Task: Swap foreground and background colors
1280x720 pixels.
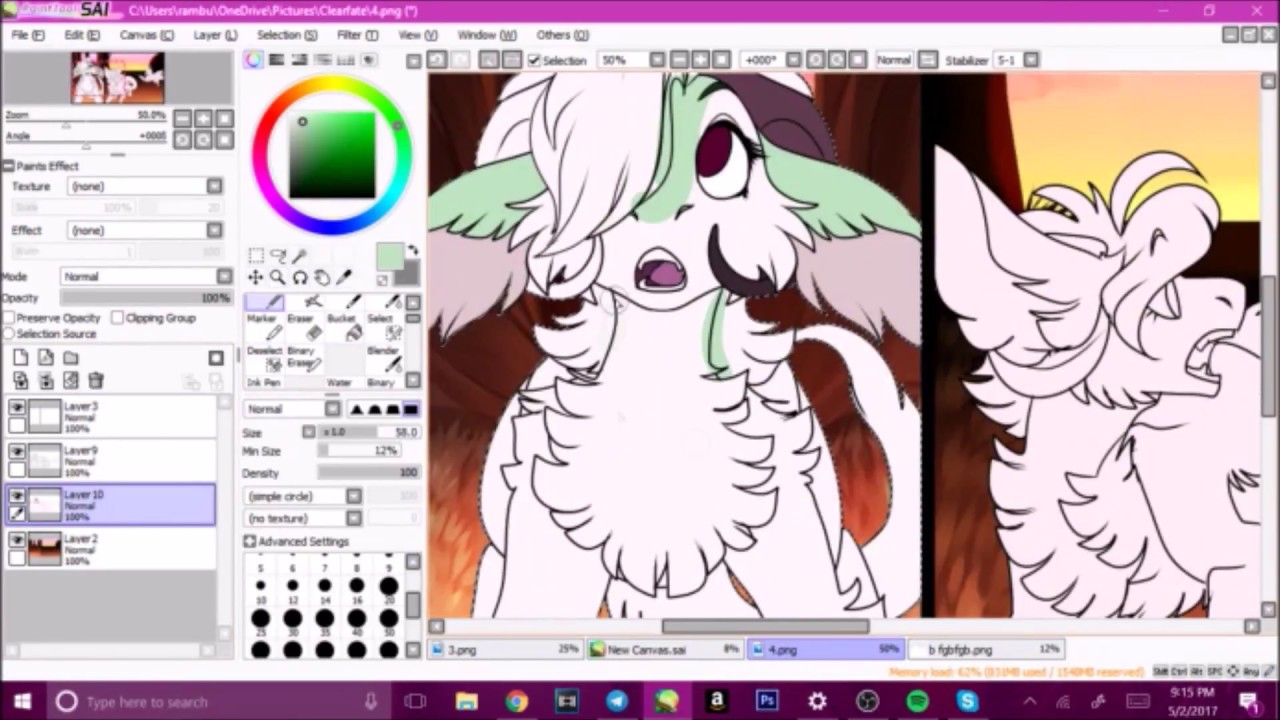Action: click(x=412, y=251)
